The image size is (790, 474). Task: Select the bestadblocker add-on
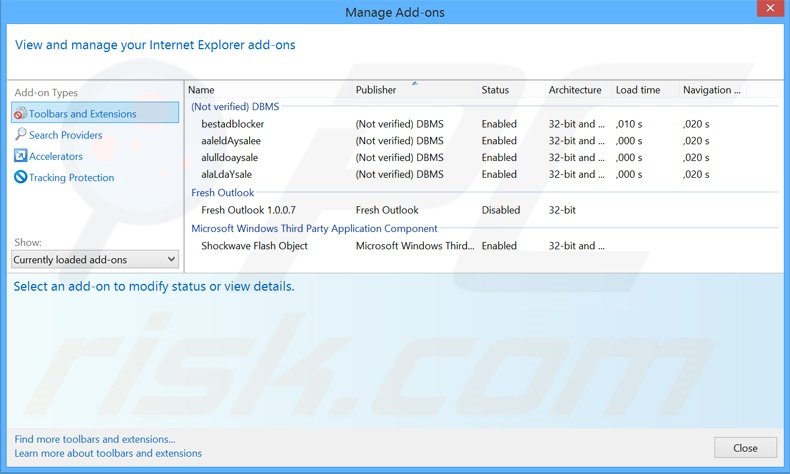tap(232, 124)
